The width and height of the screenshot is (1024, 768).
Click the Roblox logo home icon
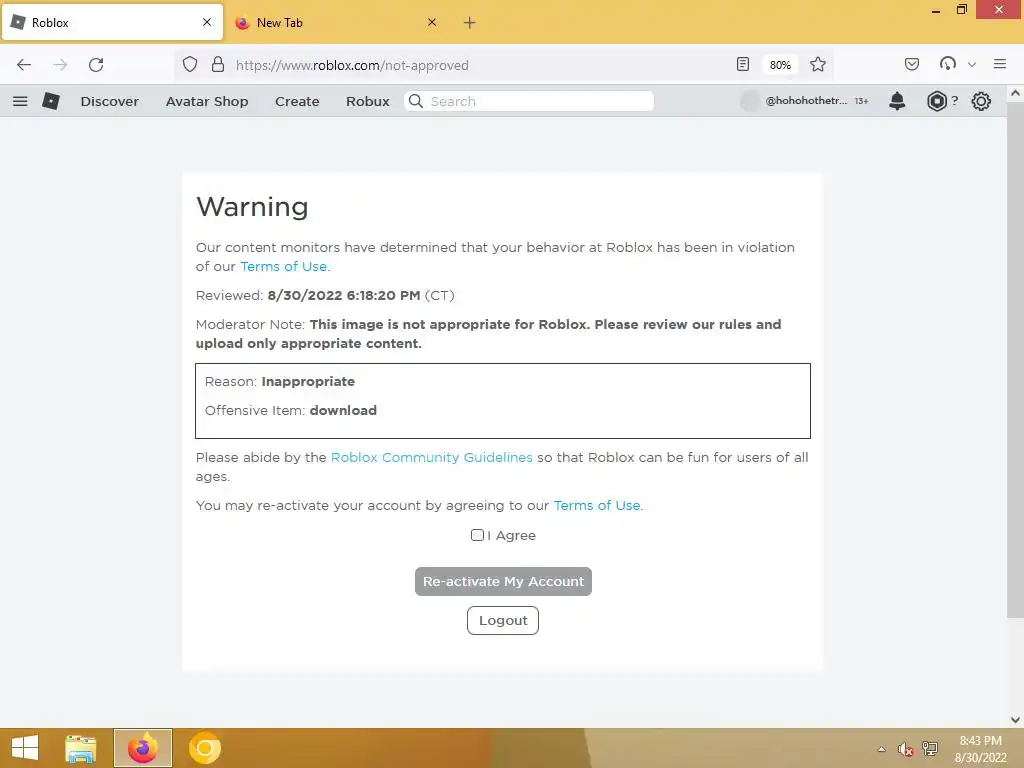pyautogui.click(x=51, y=101)
